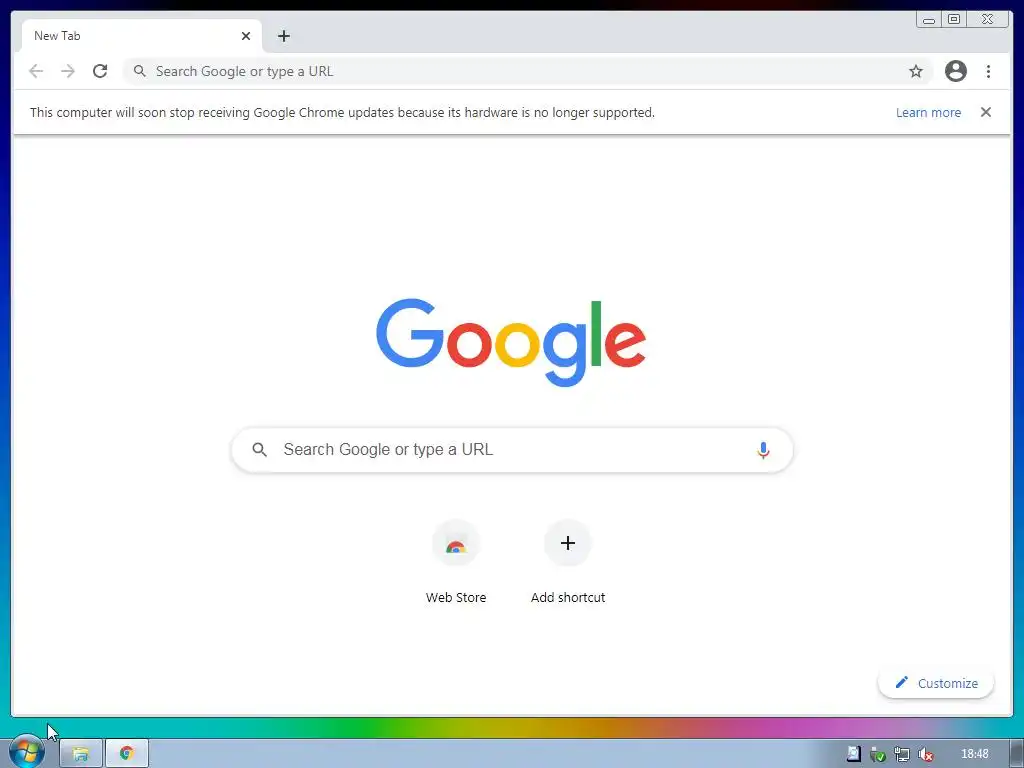Open Windows Explorer from the taskbar

click(x=81, y=754)
